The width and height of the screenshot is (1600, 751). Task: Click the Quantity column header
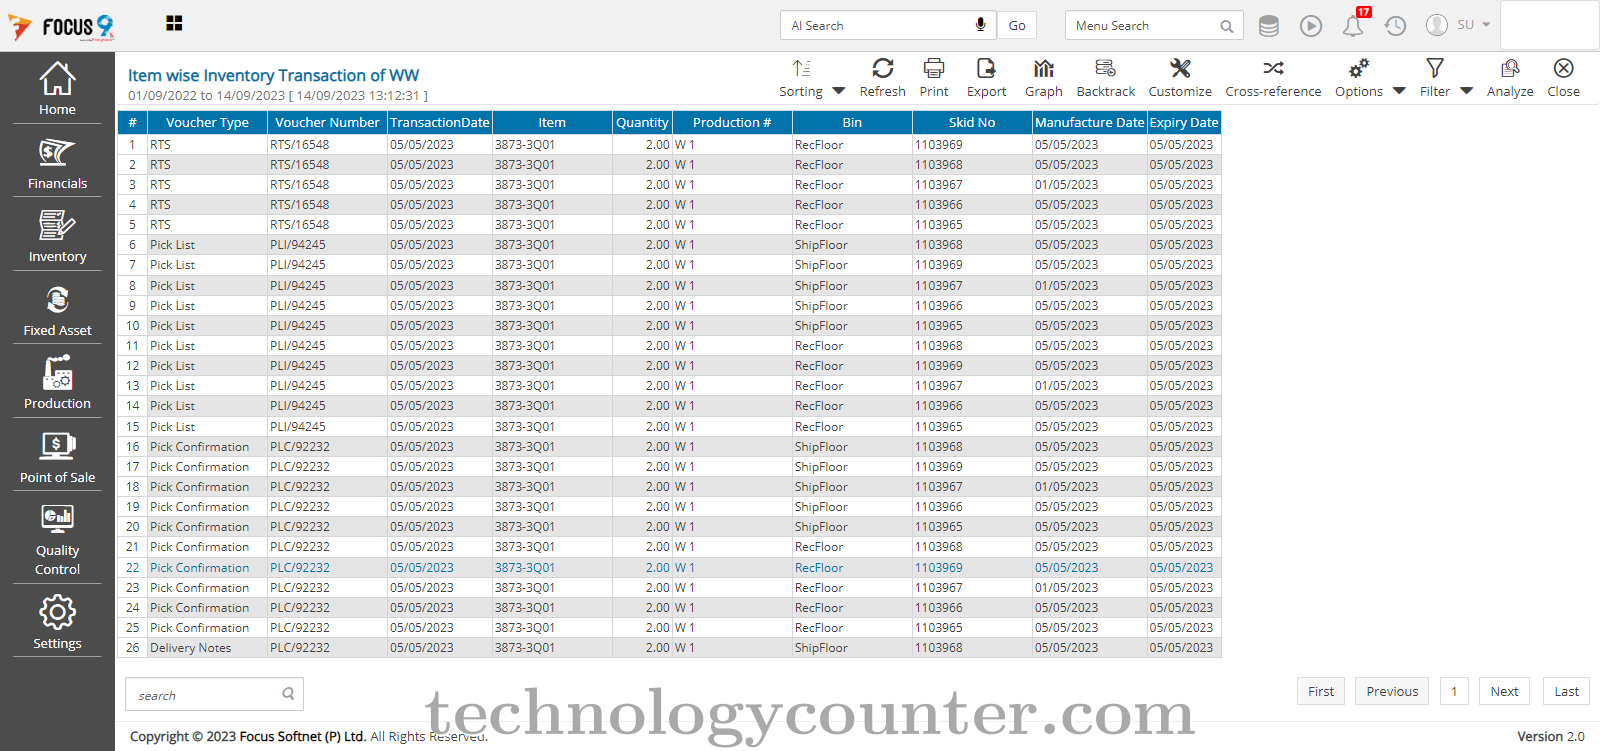click(x=642, y=122)
